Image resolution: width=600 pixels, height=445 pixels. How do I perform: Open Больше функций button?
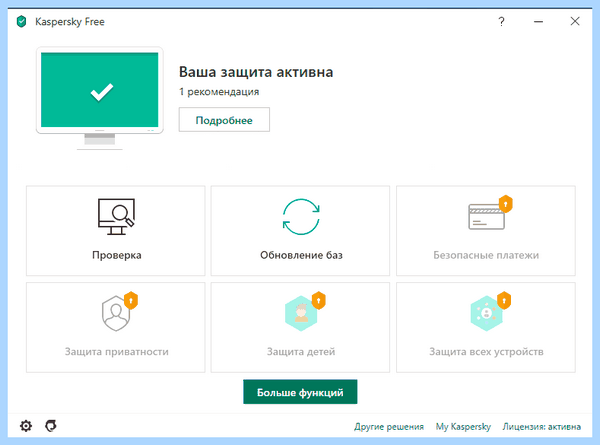click(x=300, y=392)
